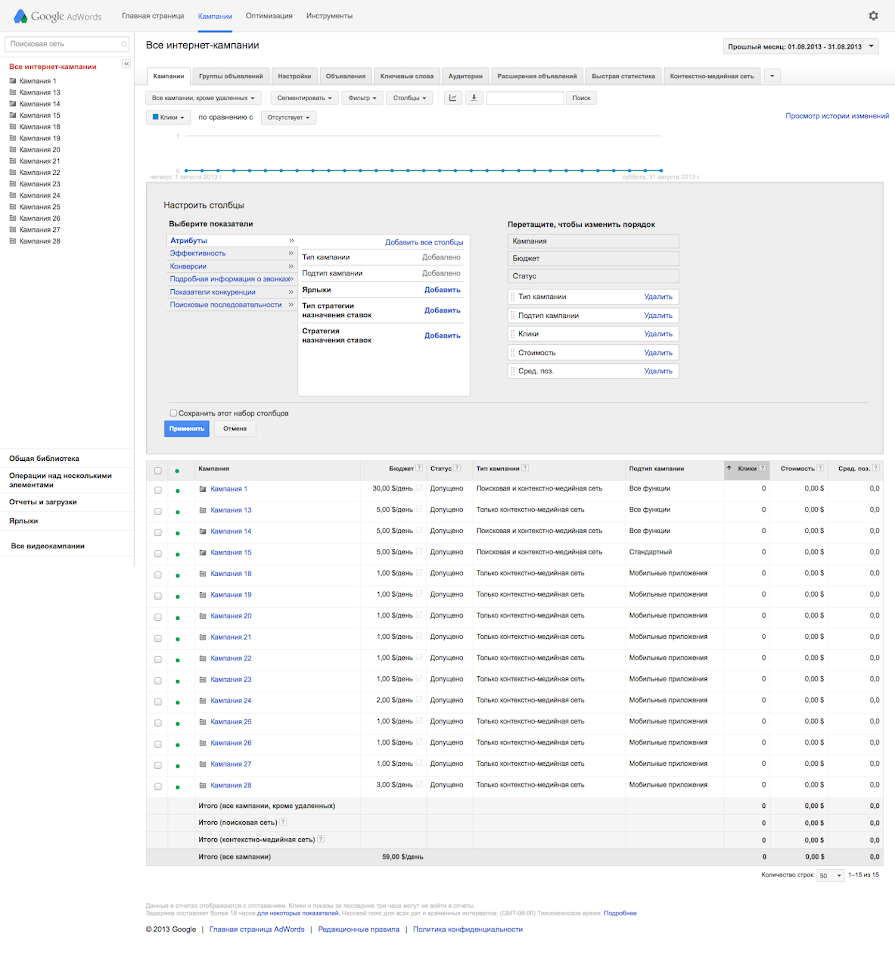This screenshot has width=895, height=953.
Task: Click help icon next to Тип кампании header
Action: point(525,467)
